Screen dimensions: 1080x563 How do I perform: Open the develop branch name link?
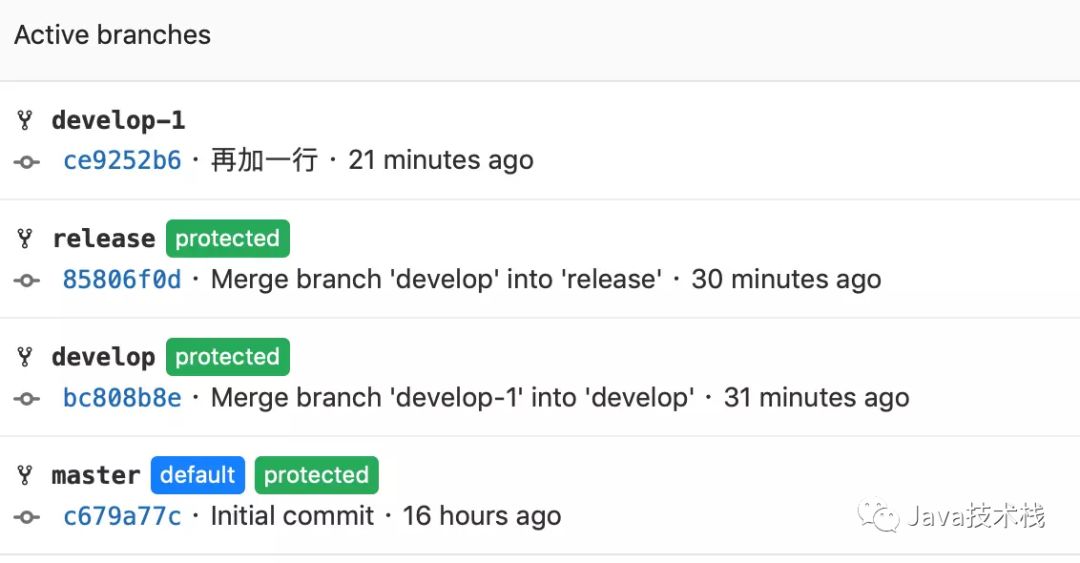pyautogui.click(x=103, y=357)
